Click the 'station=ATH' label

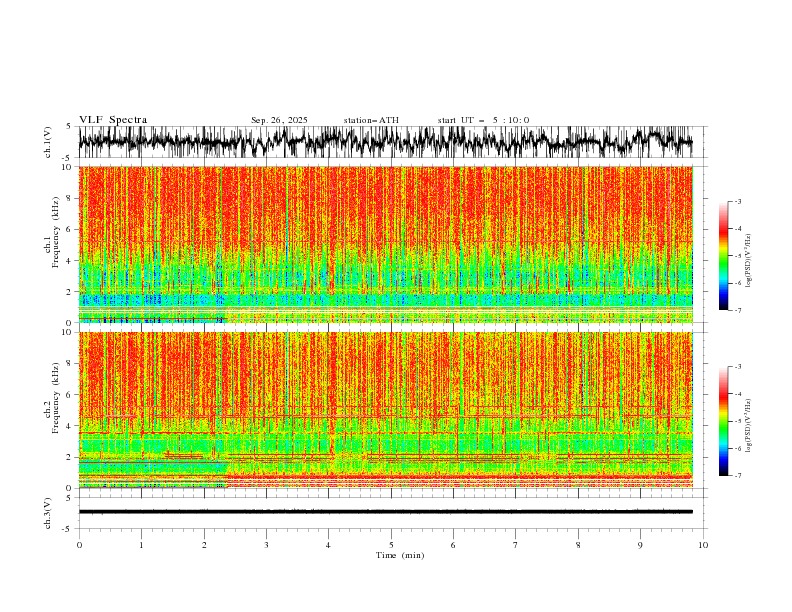click(x=371, y=120)
